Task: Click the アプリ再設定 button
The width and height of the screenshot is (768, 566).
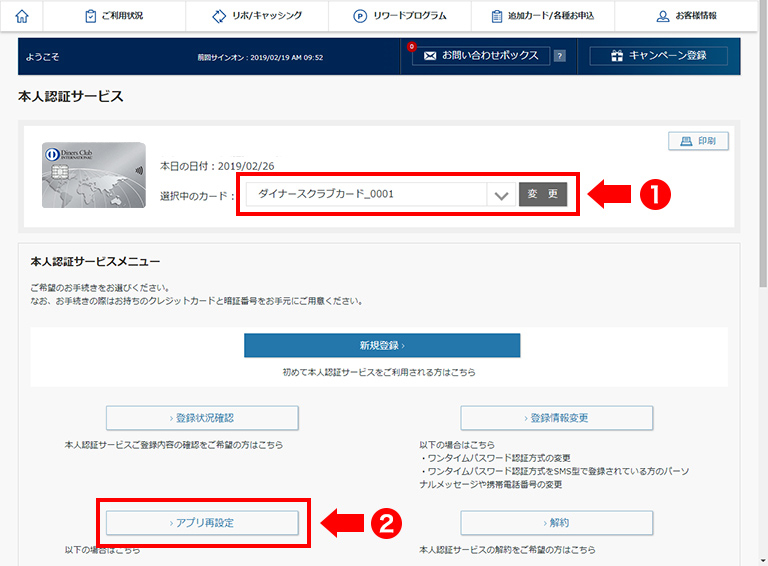Action: (x=202, y=523)
